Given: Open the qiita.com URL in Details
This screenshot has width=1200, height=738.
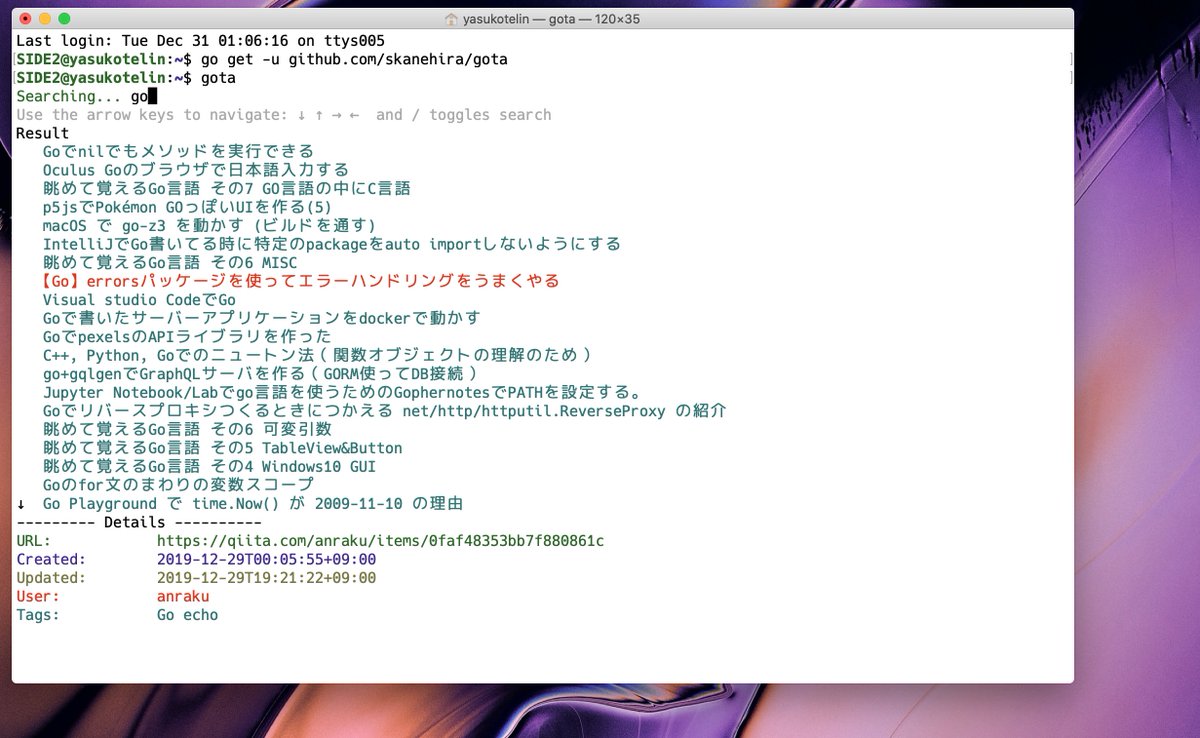Looking at the screenshot, I should click(380, 541).
